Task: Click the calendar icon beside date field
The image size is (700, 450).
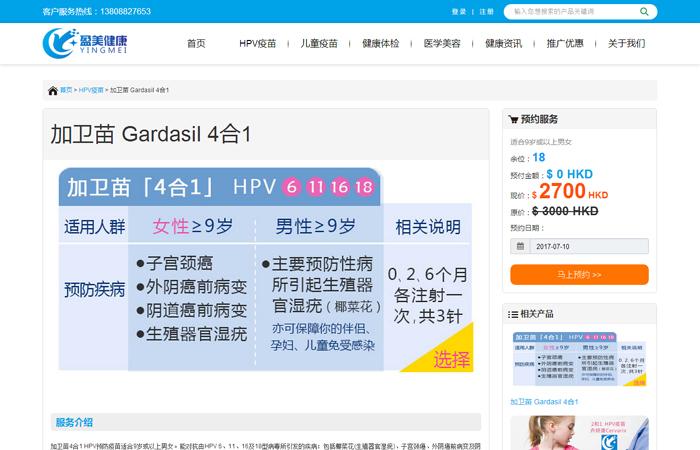Action: (x=520, y=246)
